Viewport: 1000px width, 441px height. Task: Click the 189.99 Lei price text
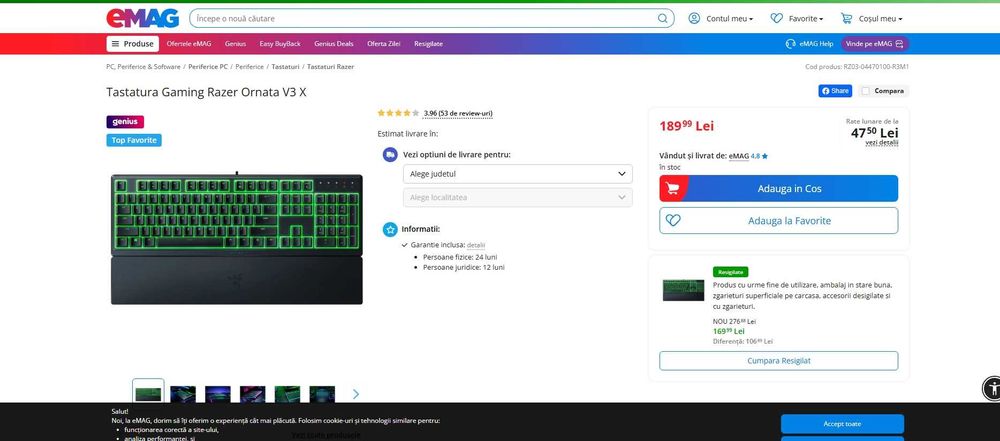pos(686,126)
